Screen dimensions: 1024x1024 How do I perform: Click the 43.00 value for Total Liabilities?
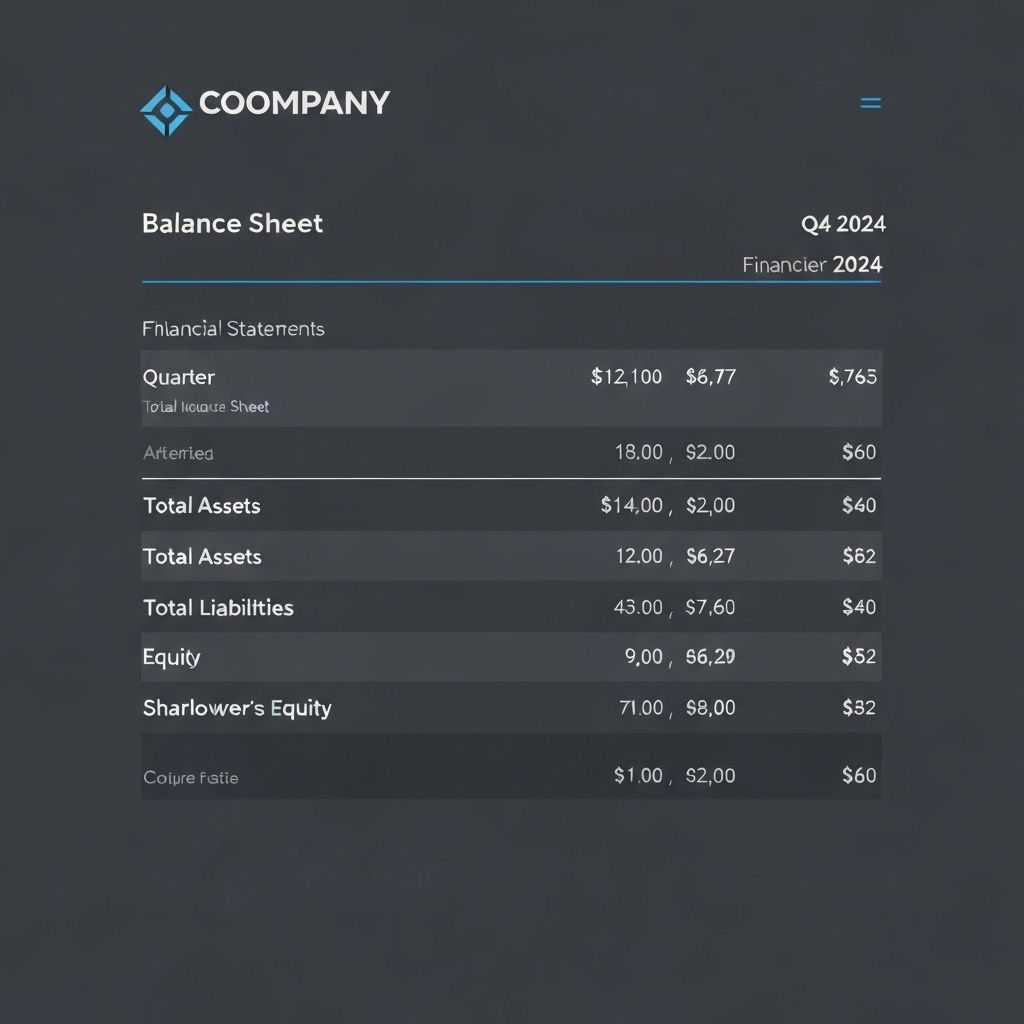[x=638, y=607]
